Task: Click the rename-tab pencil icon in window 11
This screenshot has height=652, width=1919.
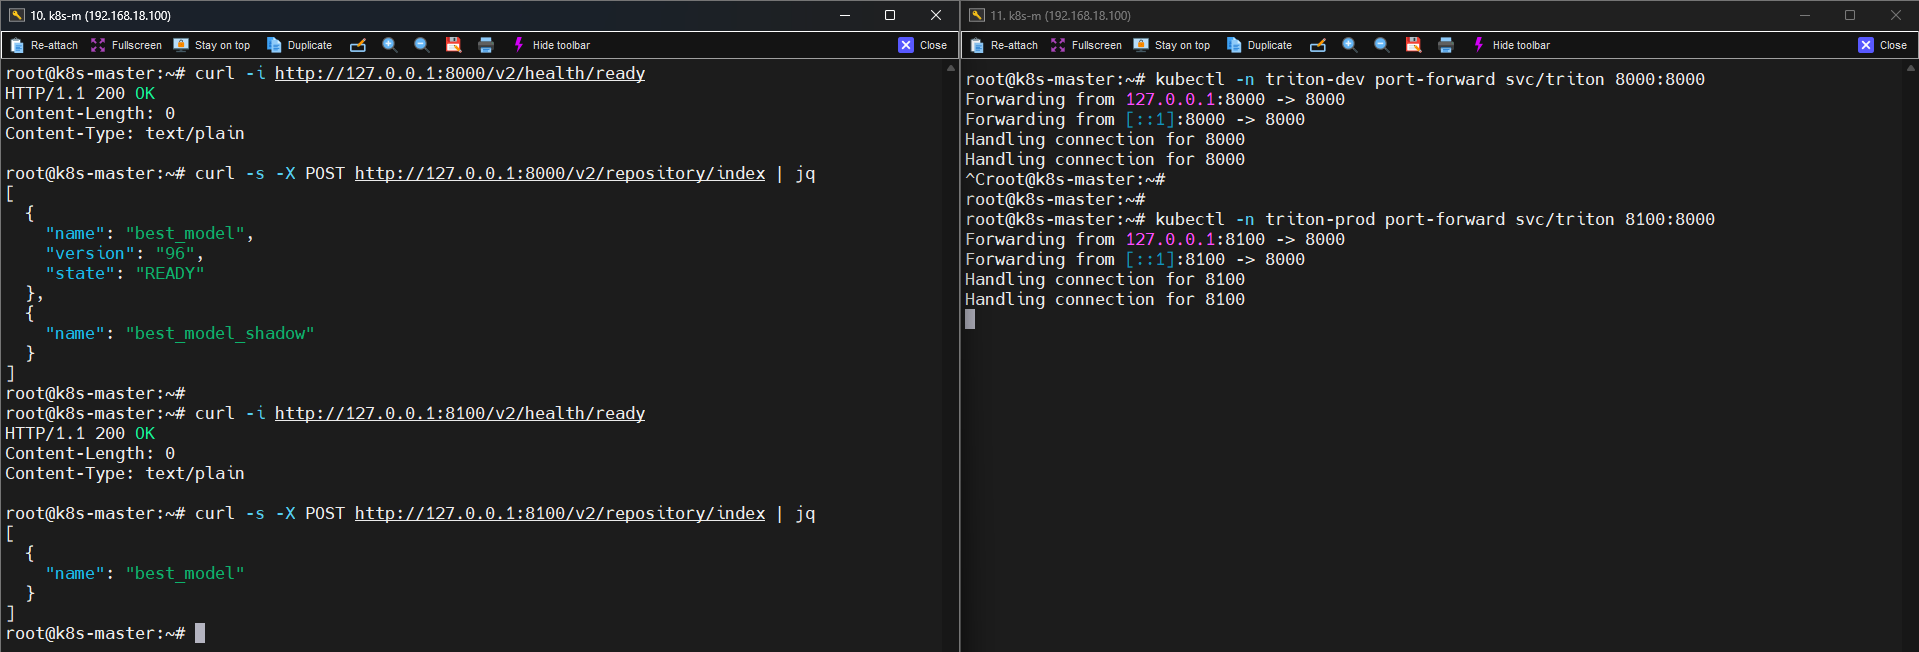Action: coord(1318,45)
